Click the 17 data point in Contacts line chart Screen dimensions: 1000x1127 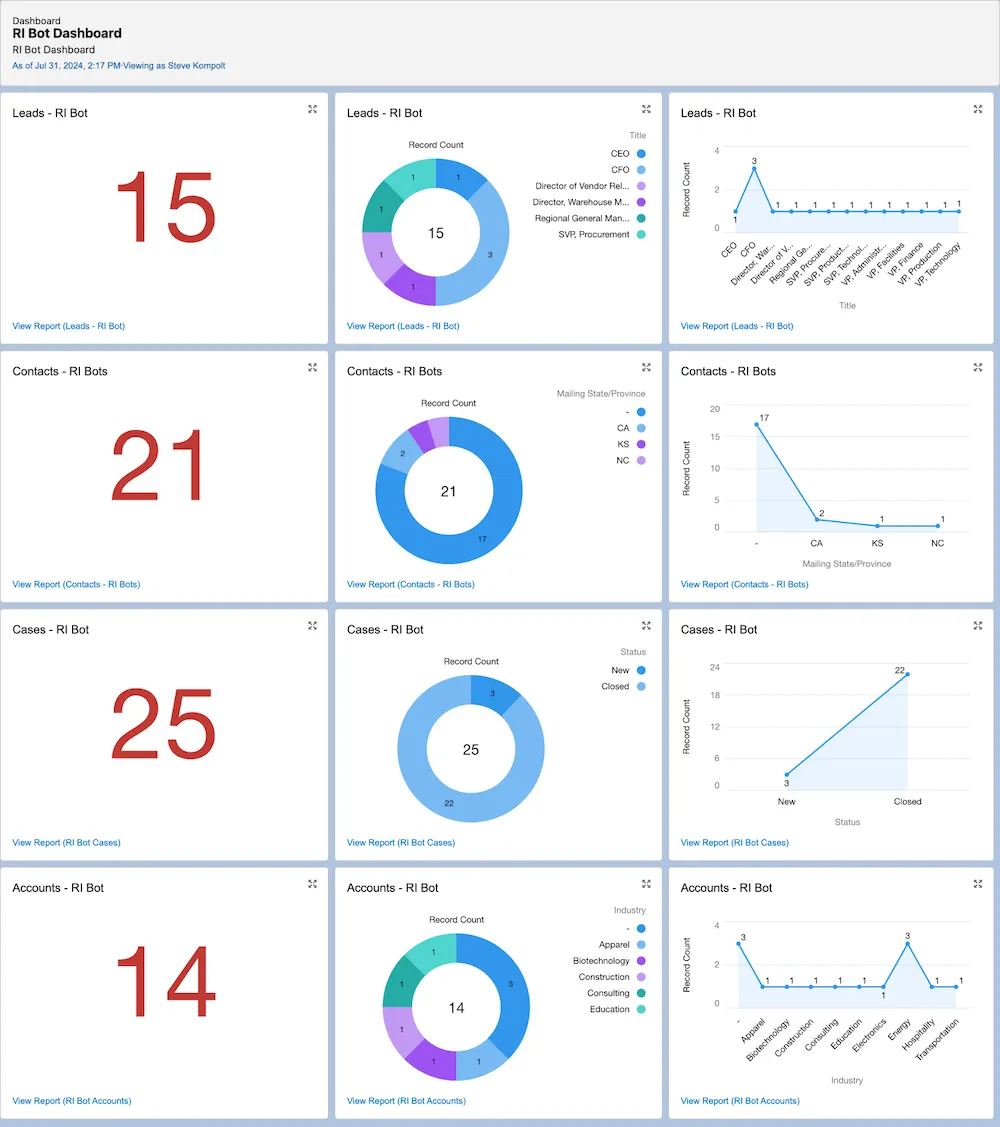(x=756, y=425)
